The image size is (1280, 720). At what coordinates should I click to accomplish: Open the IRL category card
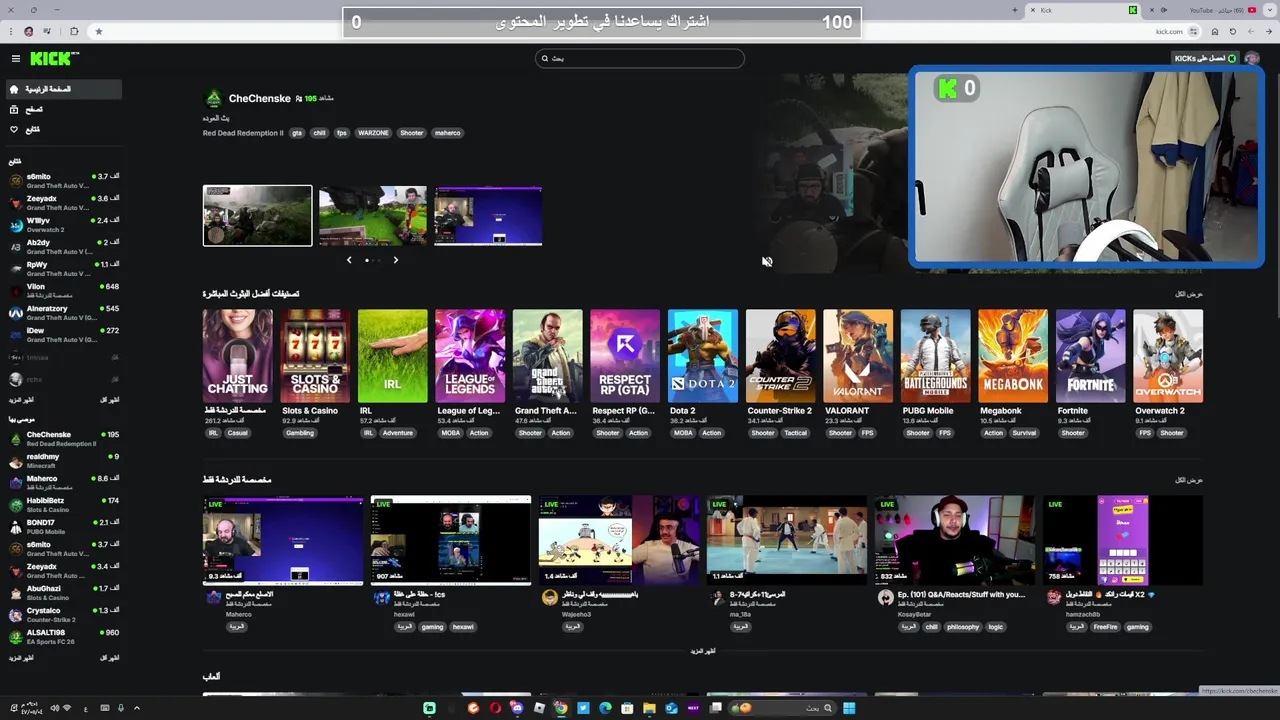tap(392, 356)
